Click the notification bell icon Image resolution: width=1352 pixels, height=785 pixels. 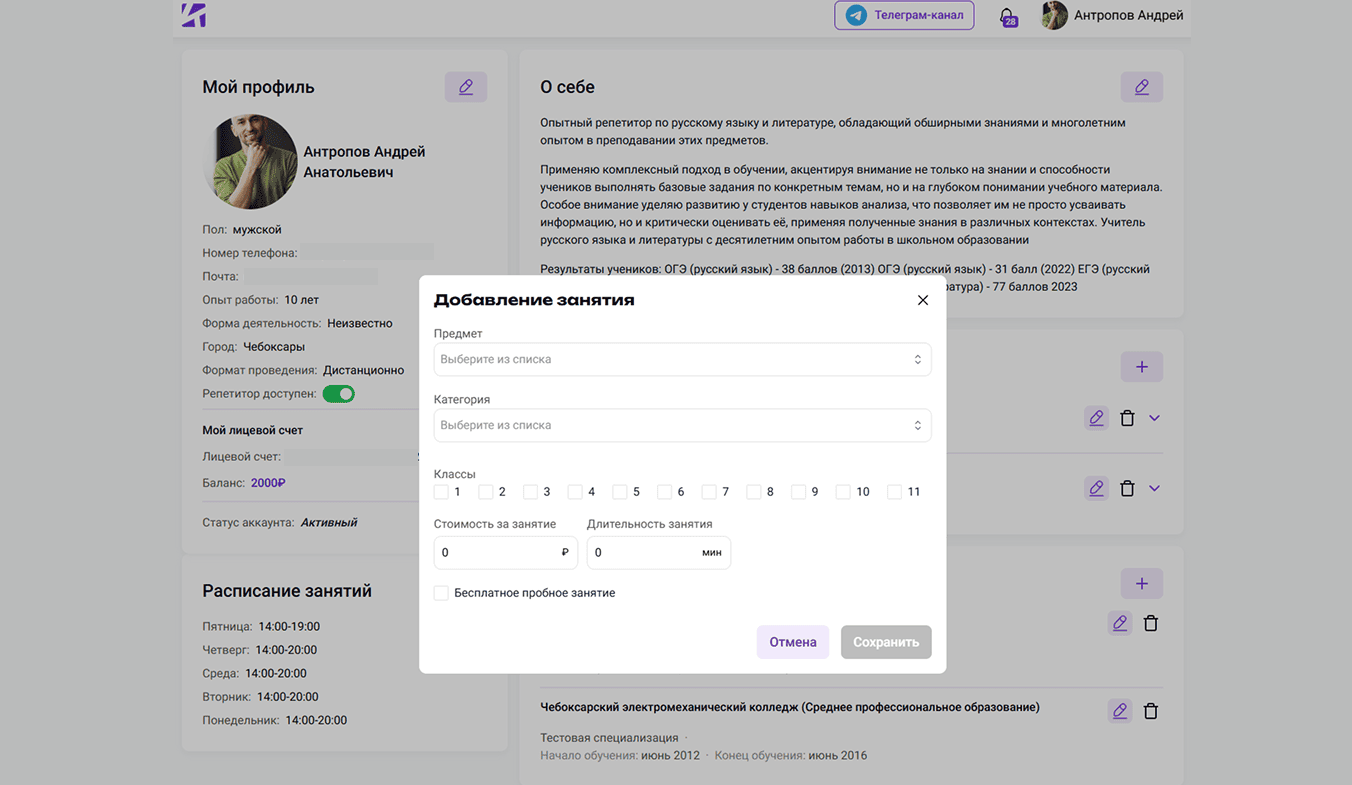(1007, 16)
